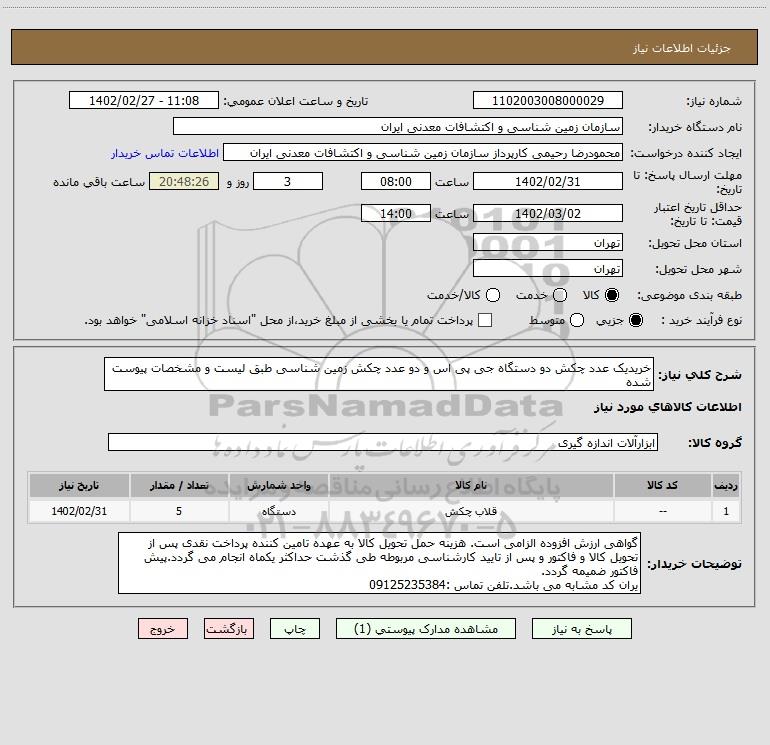
Task: Click the جزئیات اطلاعات نیاز header title
Action: point(682,48)
